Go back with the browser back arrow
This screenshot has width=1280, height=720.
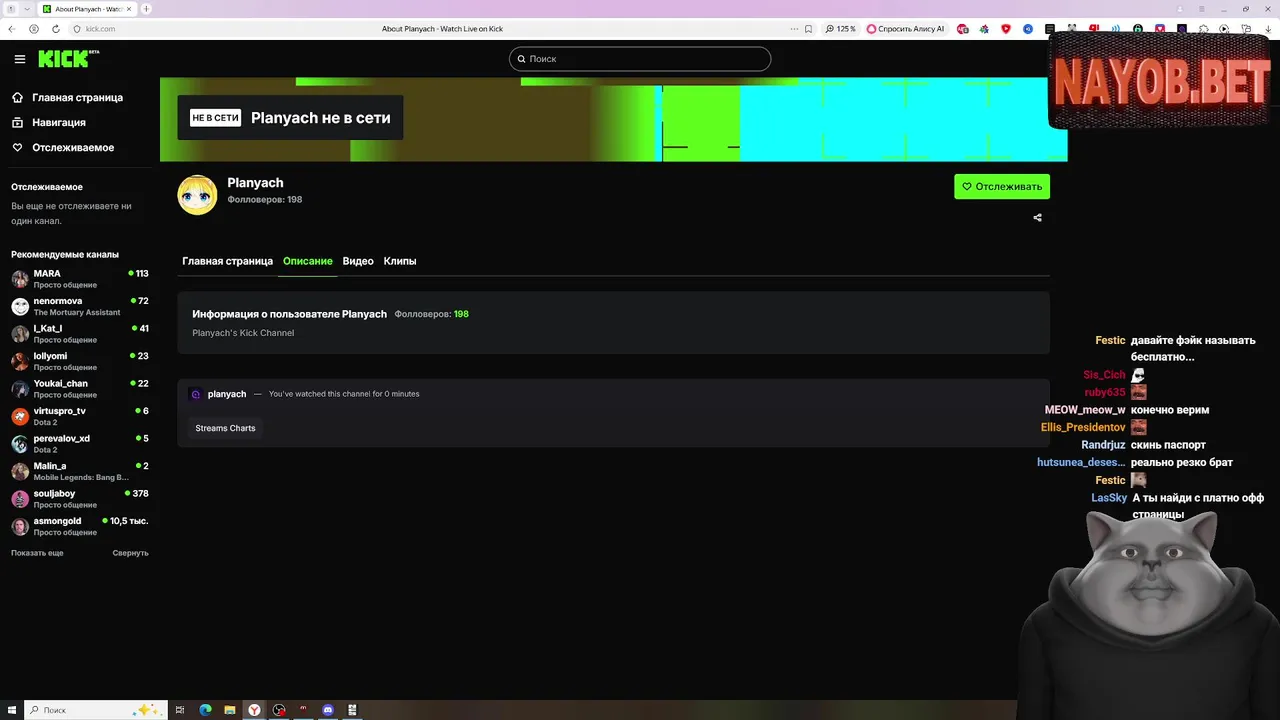tap(12, 29)
